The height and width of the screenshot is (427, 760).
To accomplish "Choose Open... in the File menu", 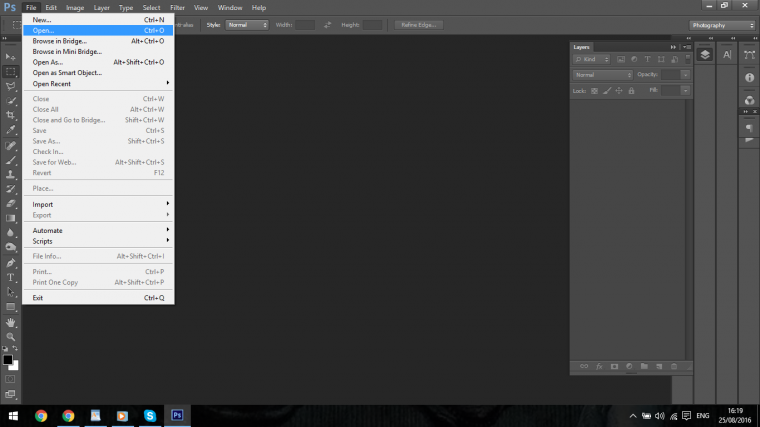I will click(98, 31).
